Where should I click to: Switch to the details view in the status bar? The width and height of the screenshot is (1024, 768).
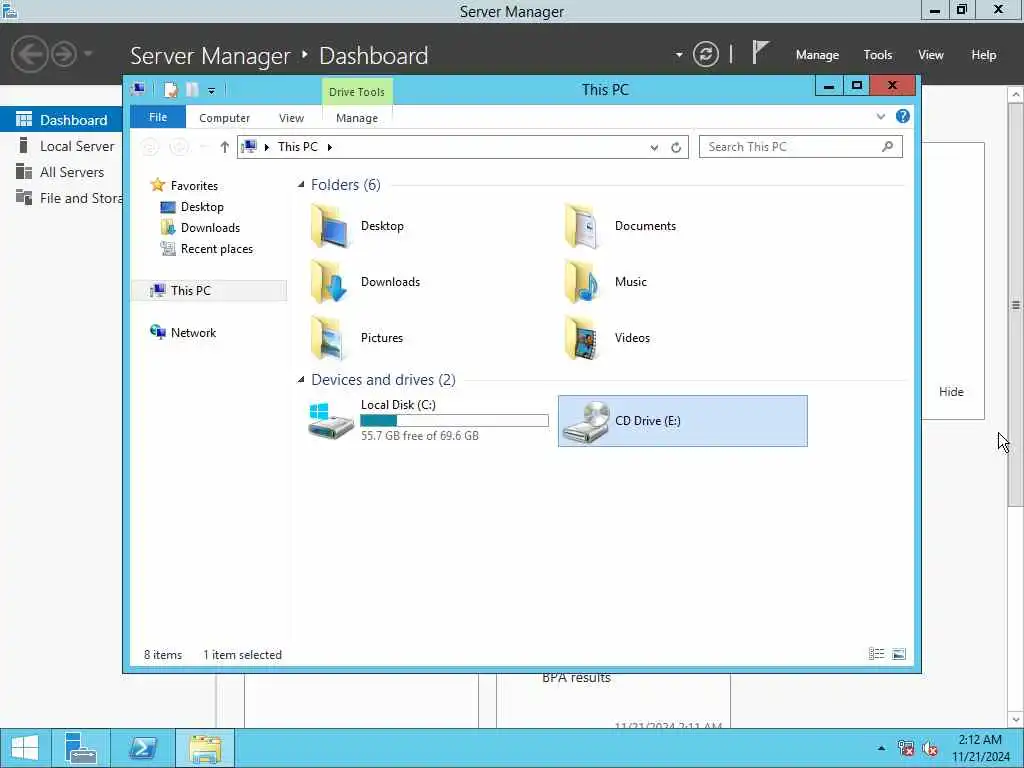(876, 654)
